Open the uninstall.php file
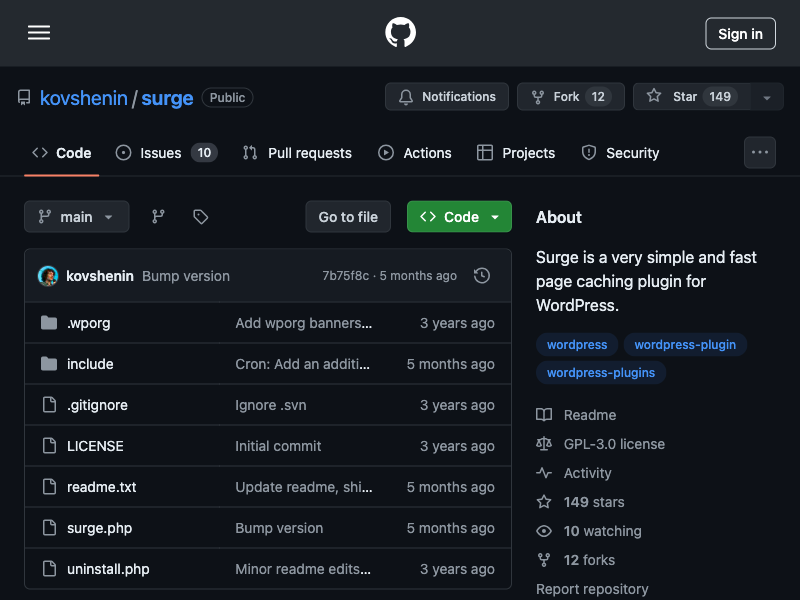The image size is (800, 600). pos(108,569)
